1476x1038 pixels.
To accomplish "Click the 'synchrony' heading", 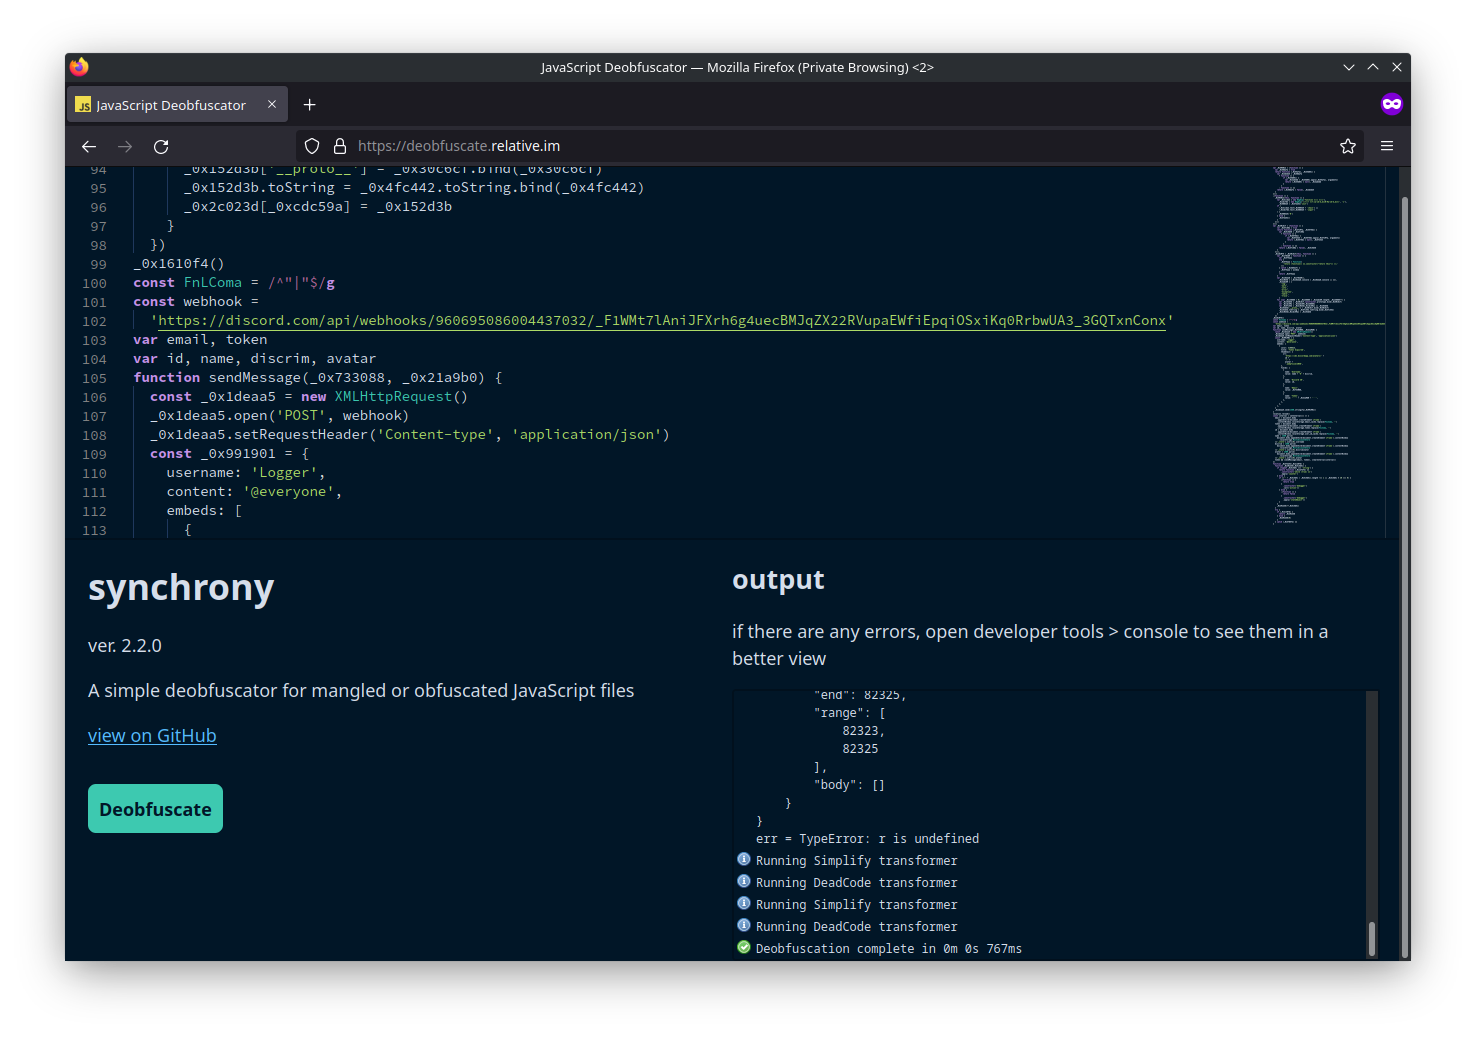I will (181, 588).
